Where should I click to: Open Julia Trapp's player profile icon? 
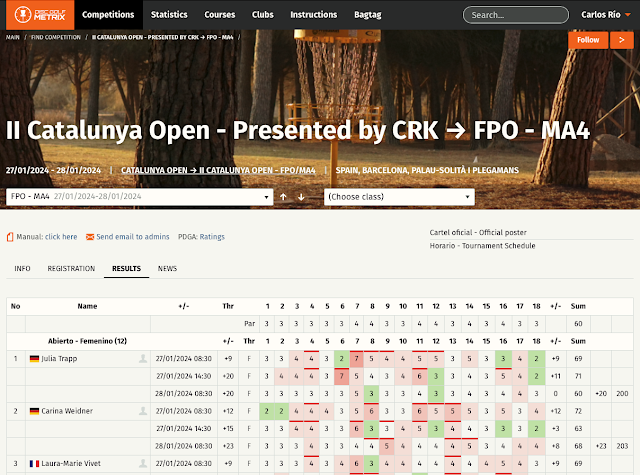point(143,359)
